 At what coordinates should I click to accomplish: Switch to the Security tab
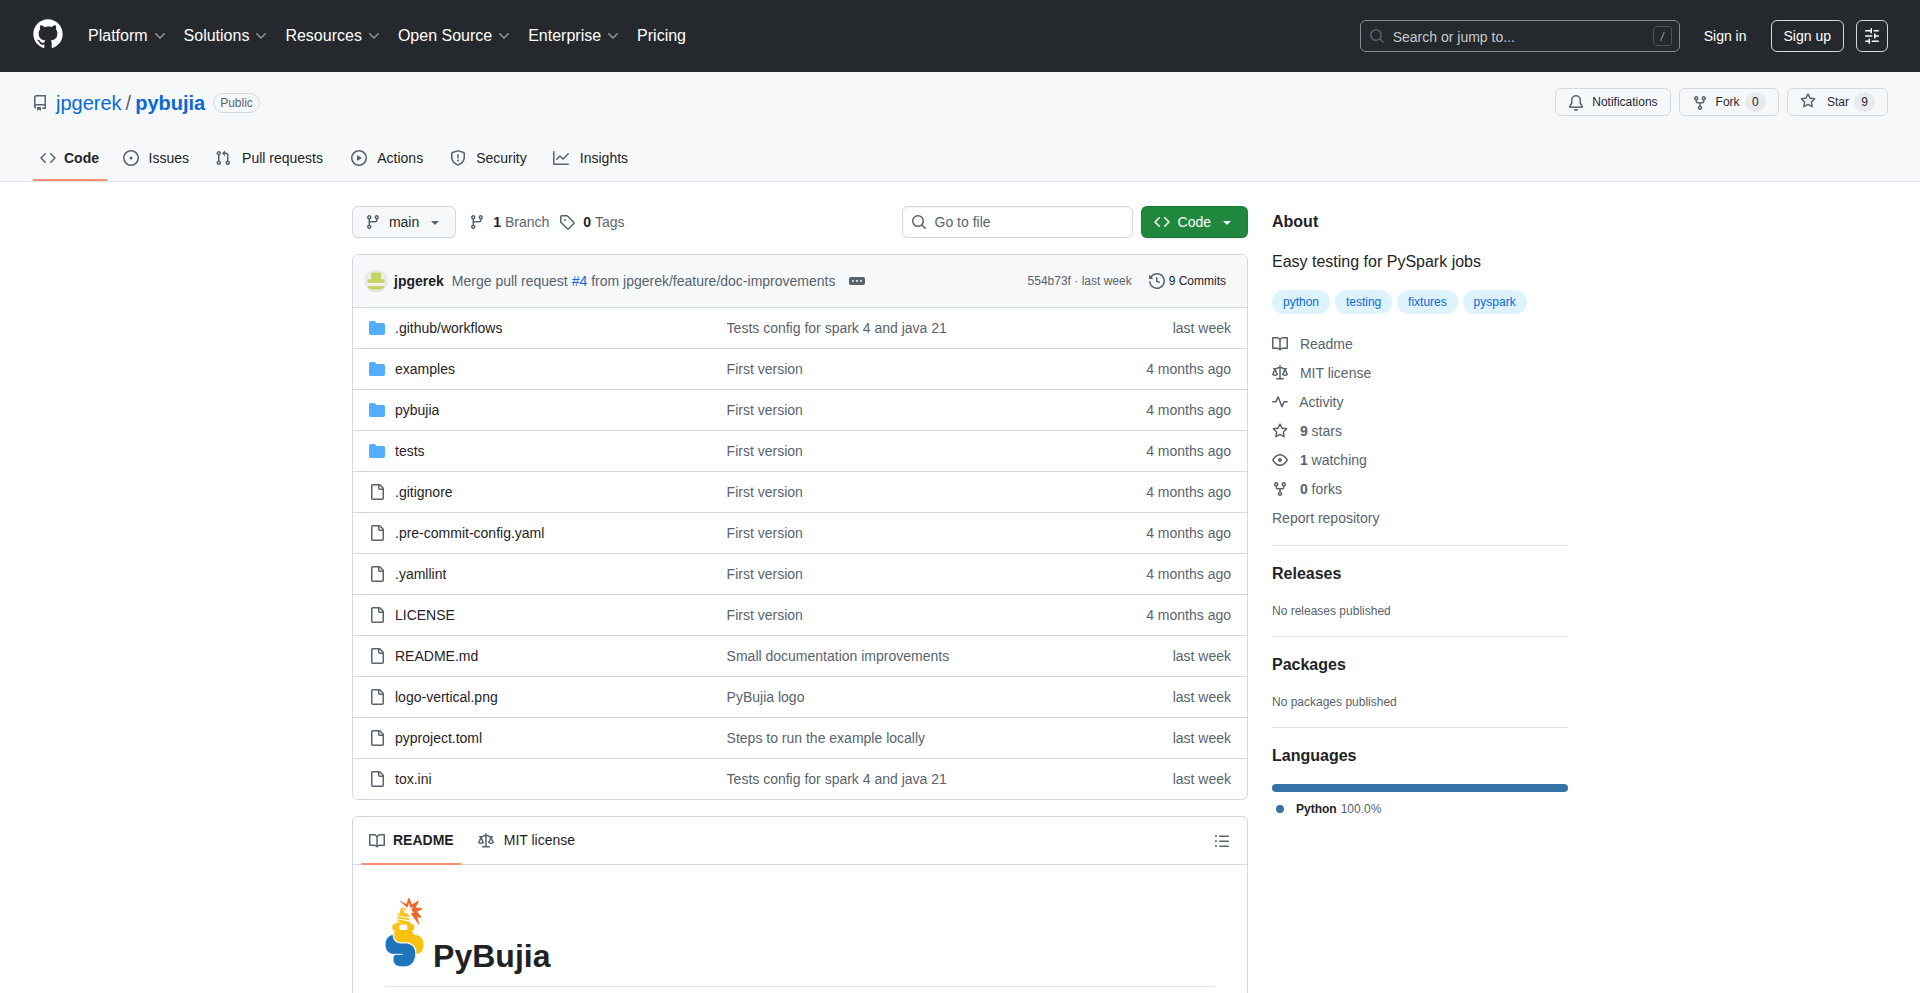488,158
